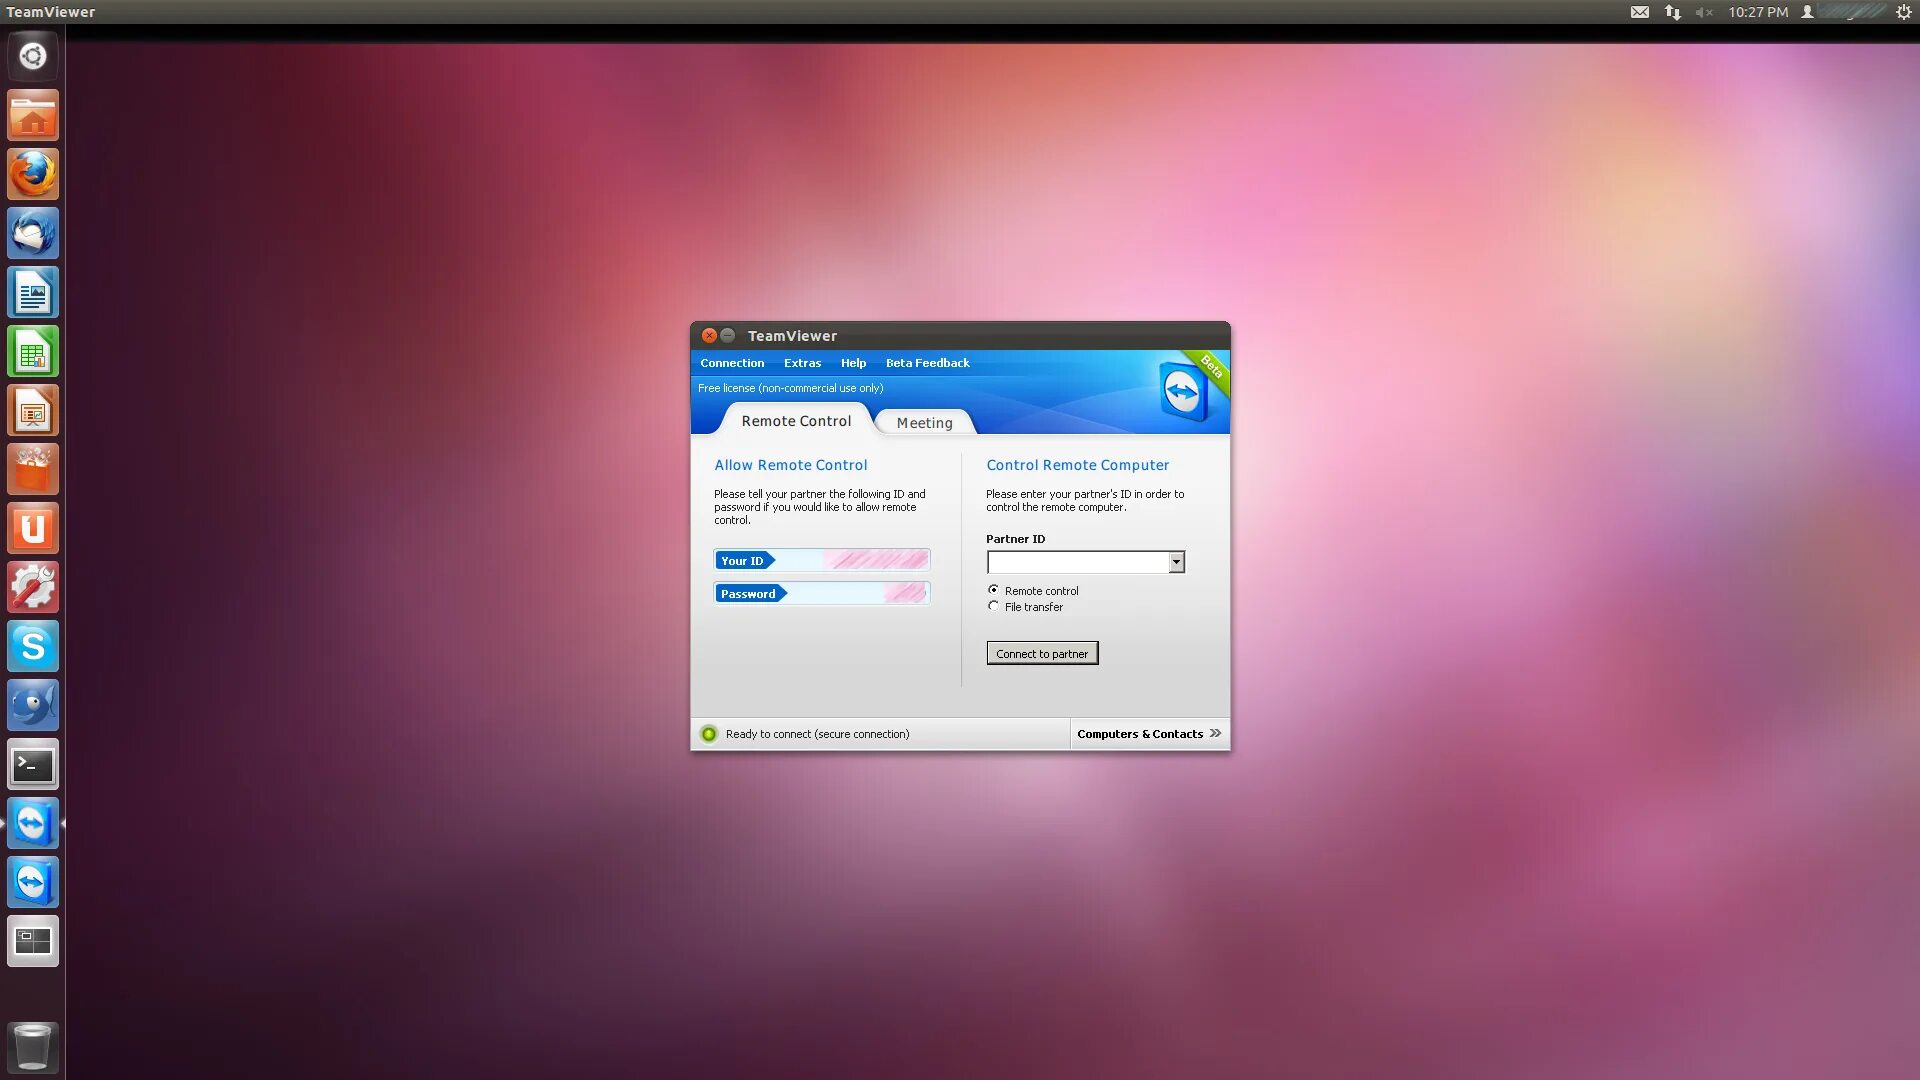Open LibreOffice Calc from the launcher

33,351
